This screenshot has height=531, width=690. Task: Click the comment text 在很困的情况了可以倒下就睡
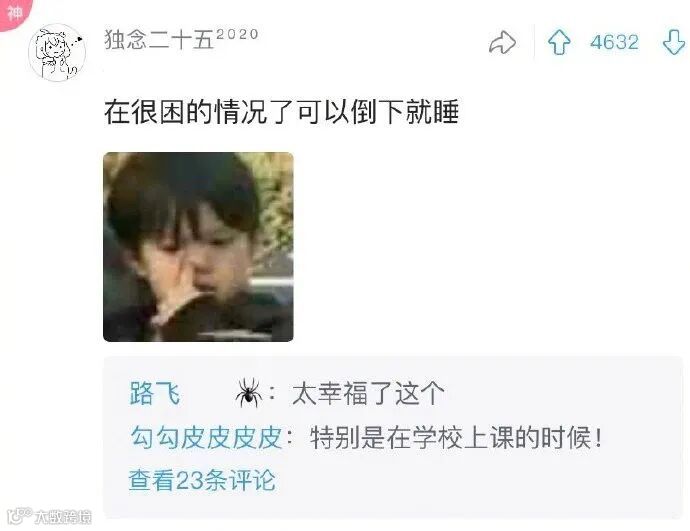pyautogui.click(x=282, y=112)
